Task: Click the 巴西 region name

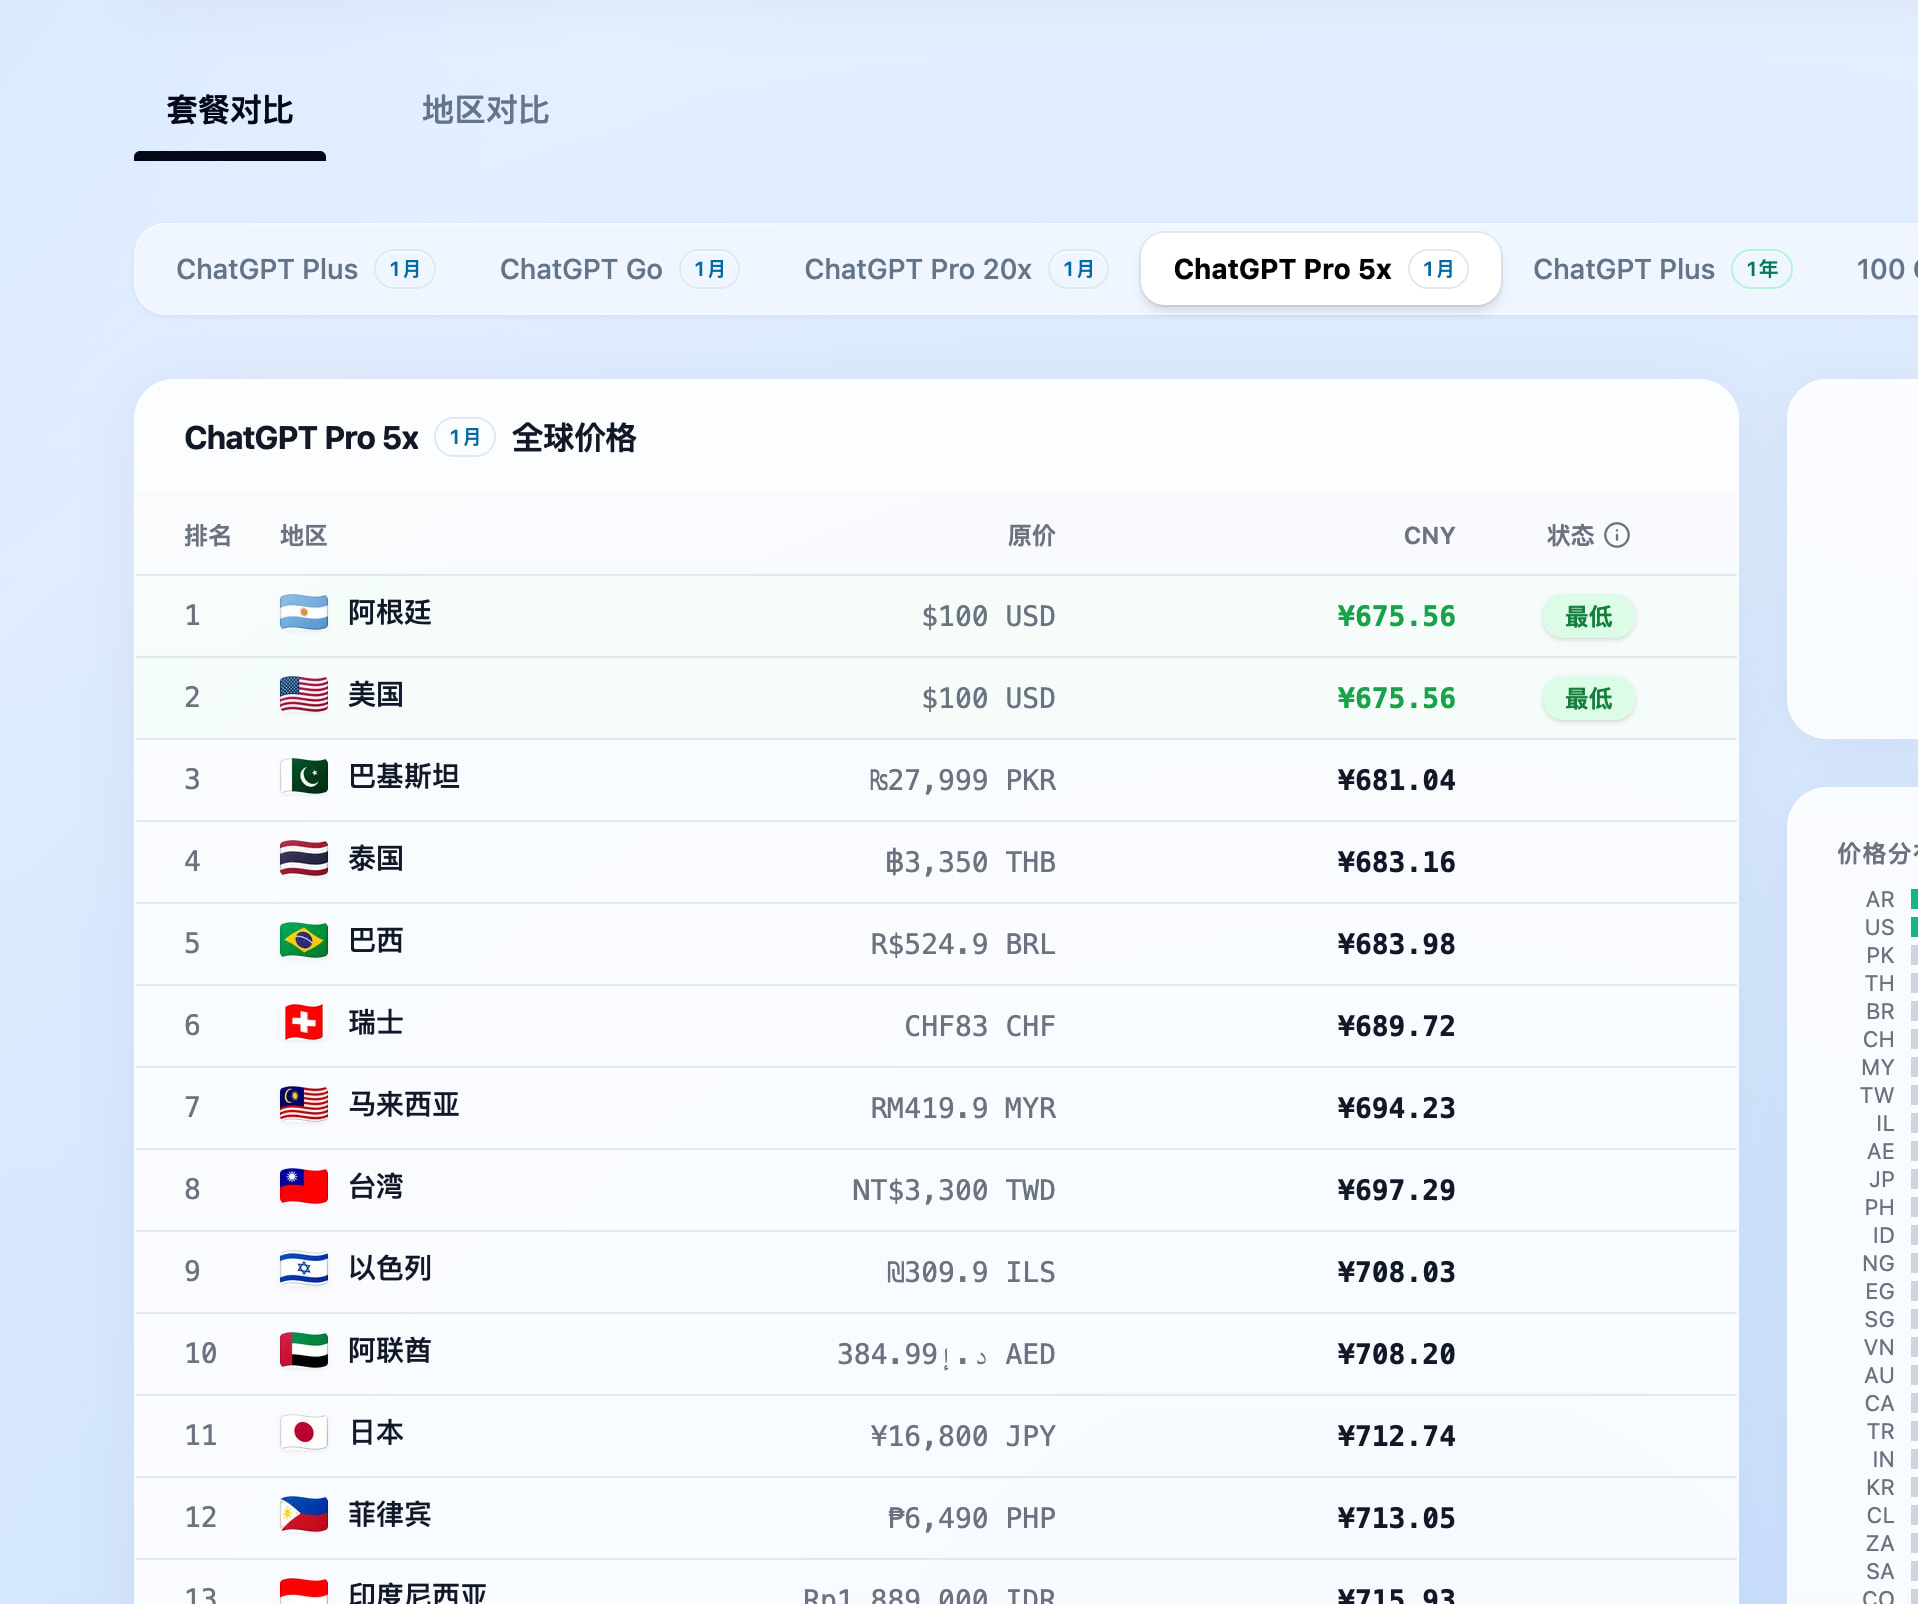Action: pos(375,941)
